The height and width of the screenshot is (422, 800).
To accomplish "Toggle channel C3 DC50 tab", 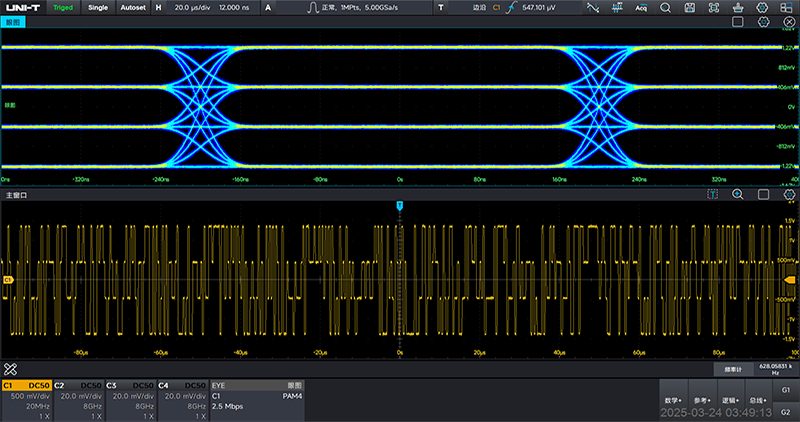I will tap(131, 385).
